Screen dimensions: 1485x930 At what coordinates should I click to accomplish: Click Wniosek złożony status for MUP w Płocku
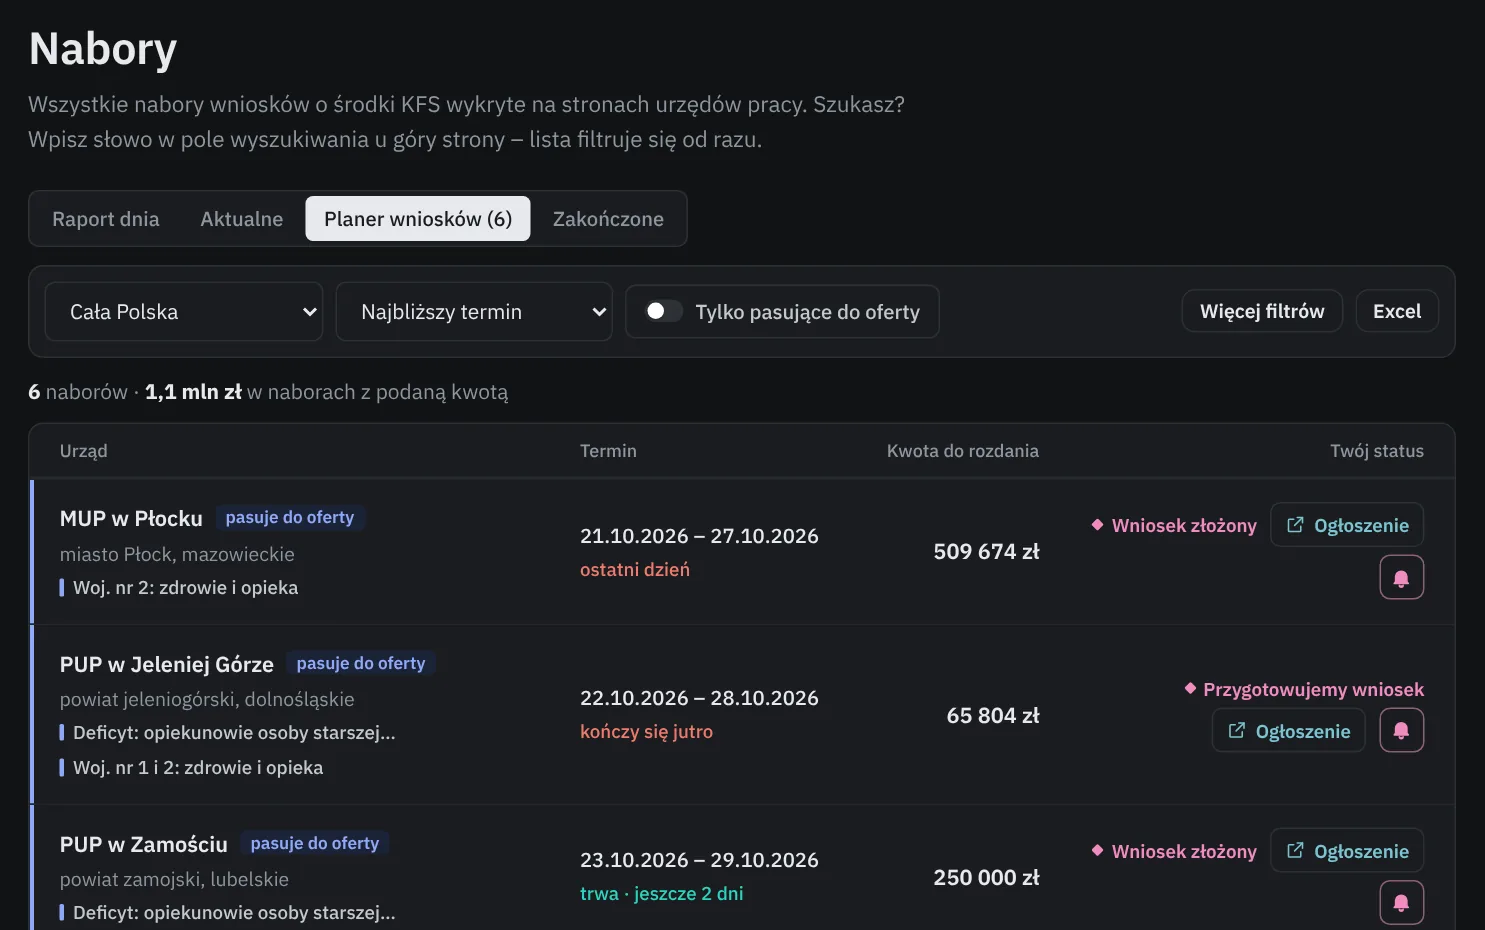[1174, 525]
